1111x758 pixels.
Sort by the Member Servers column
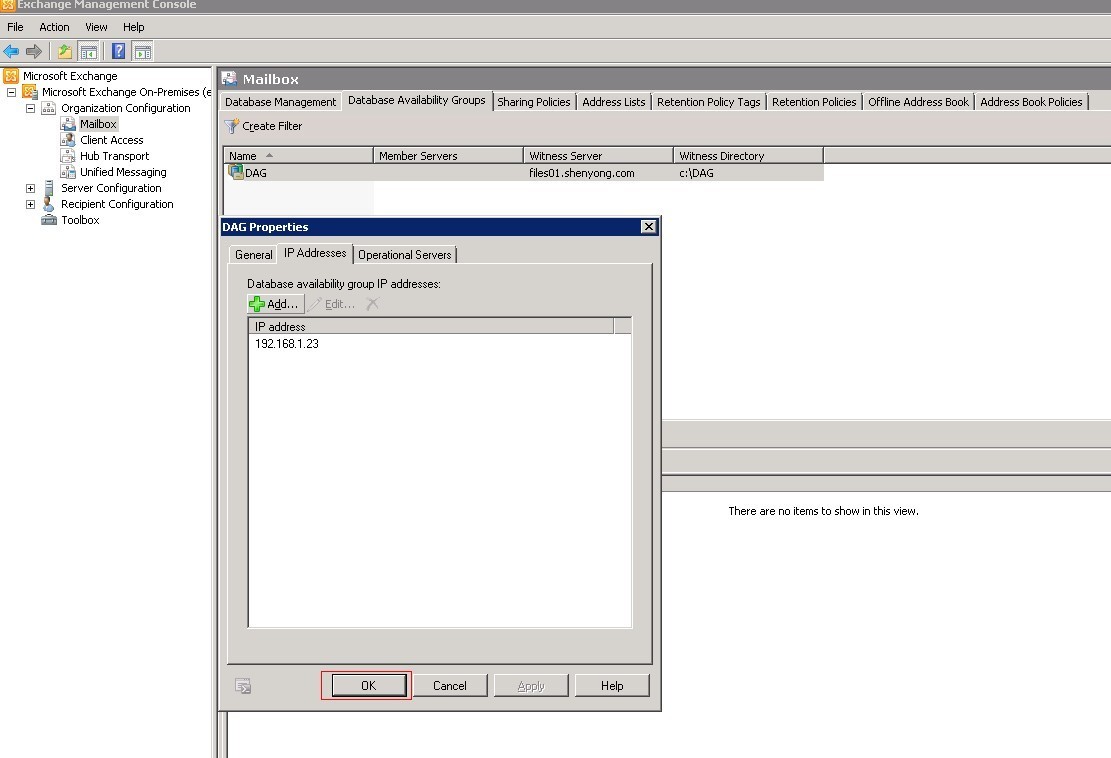click(x=449, y=156)
